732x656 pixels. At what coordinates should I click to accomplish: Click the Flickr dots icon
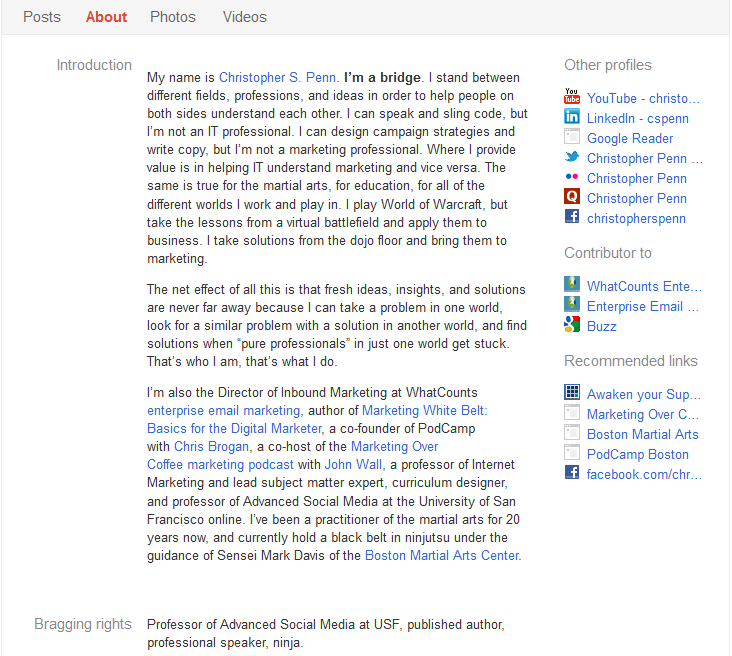(572, 178)
